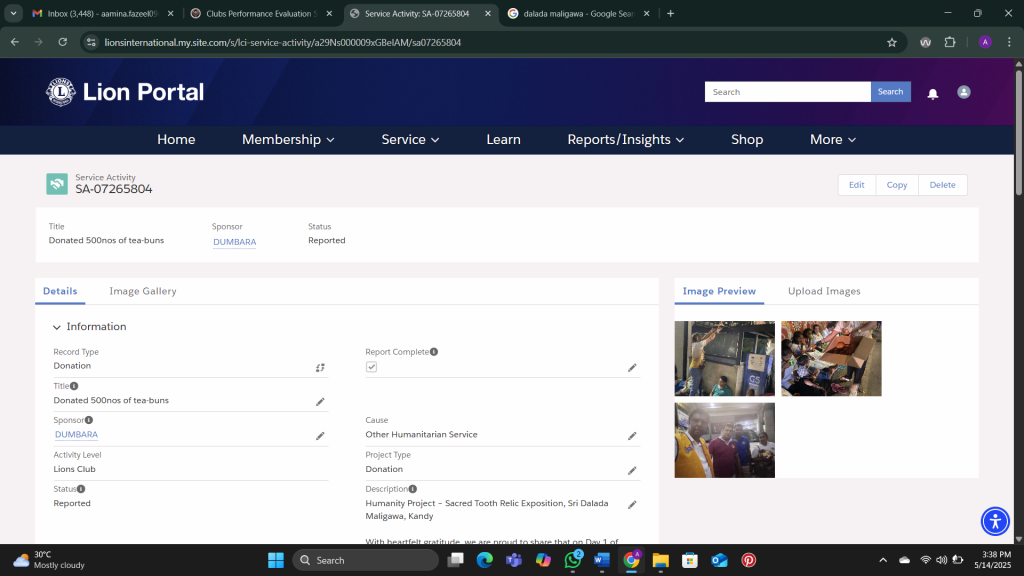The height and width of the screenshot is (576, 1024).
Task: Click the Windows taskbar Search box
Action: pyautogui.click(x=366, y=560)
